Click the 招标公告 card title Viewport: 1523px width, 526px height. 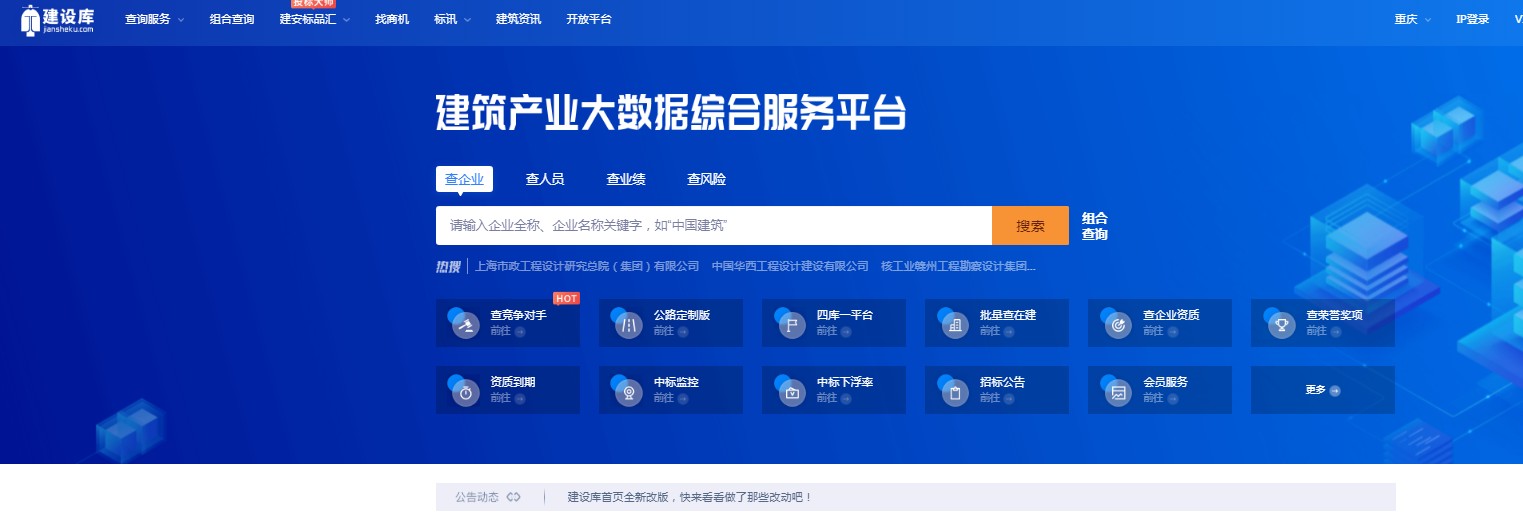1002,382
